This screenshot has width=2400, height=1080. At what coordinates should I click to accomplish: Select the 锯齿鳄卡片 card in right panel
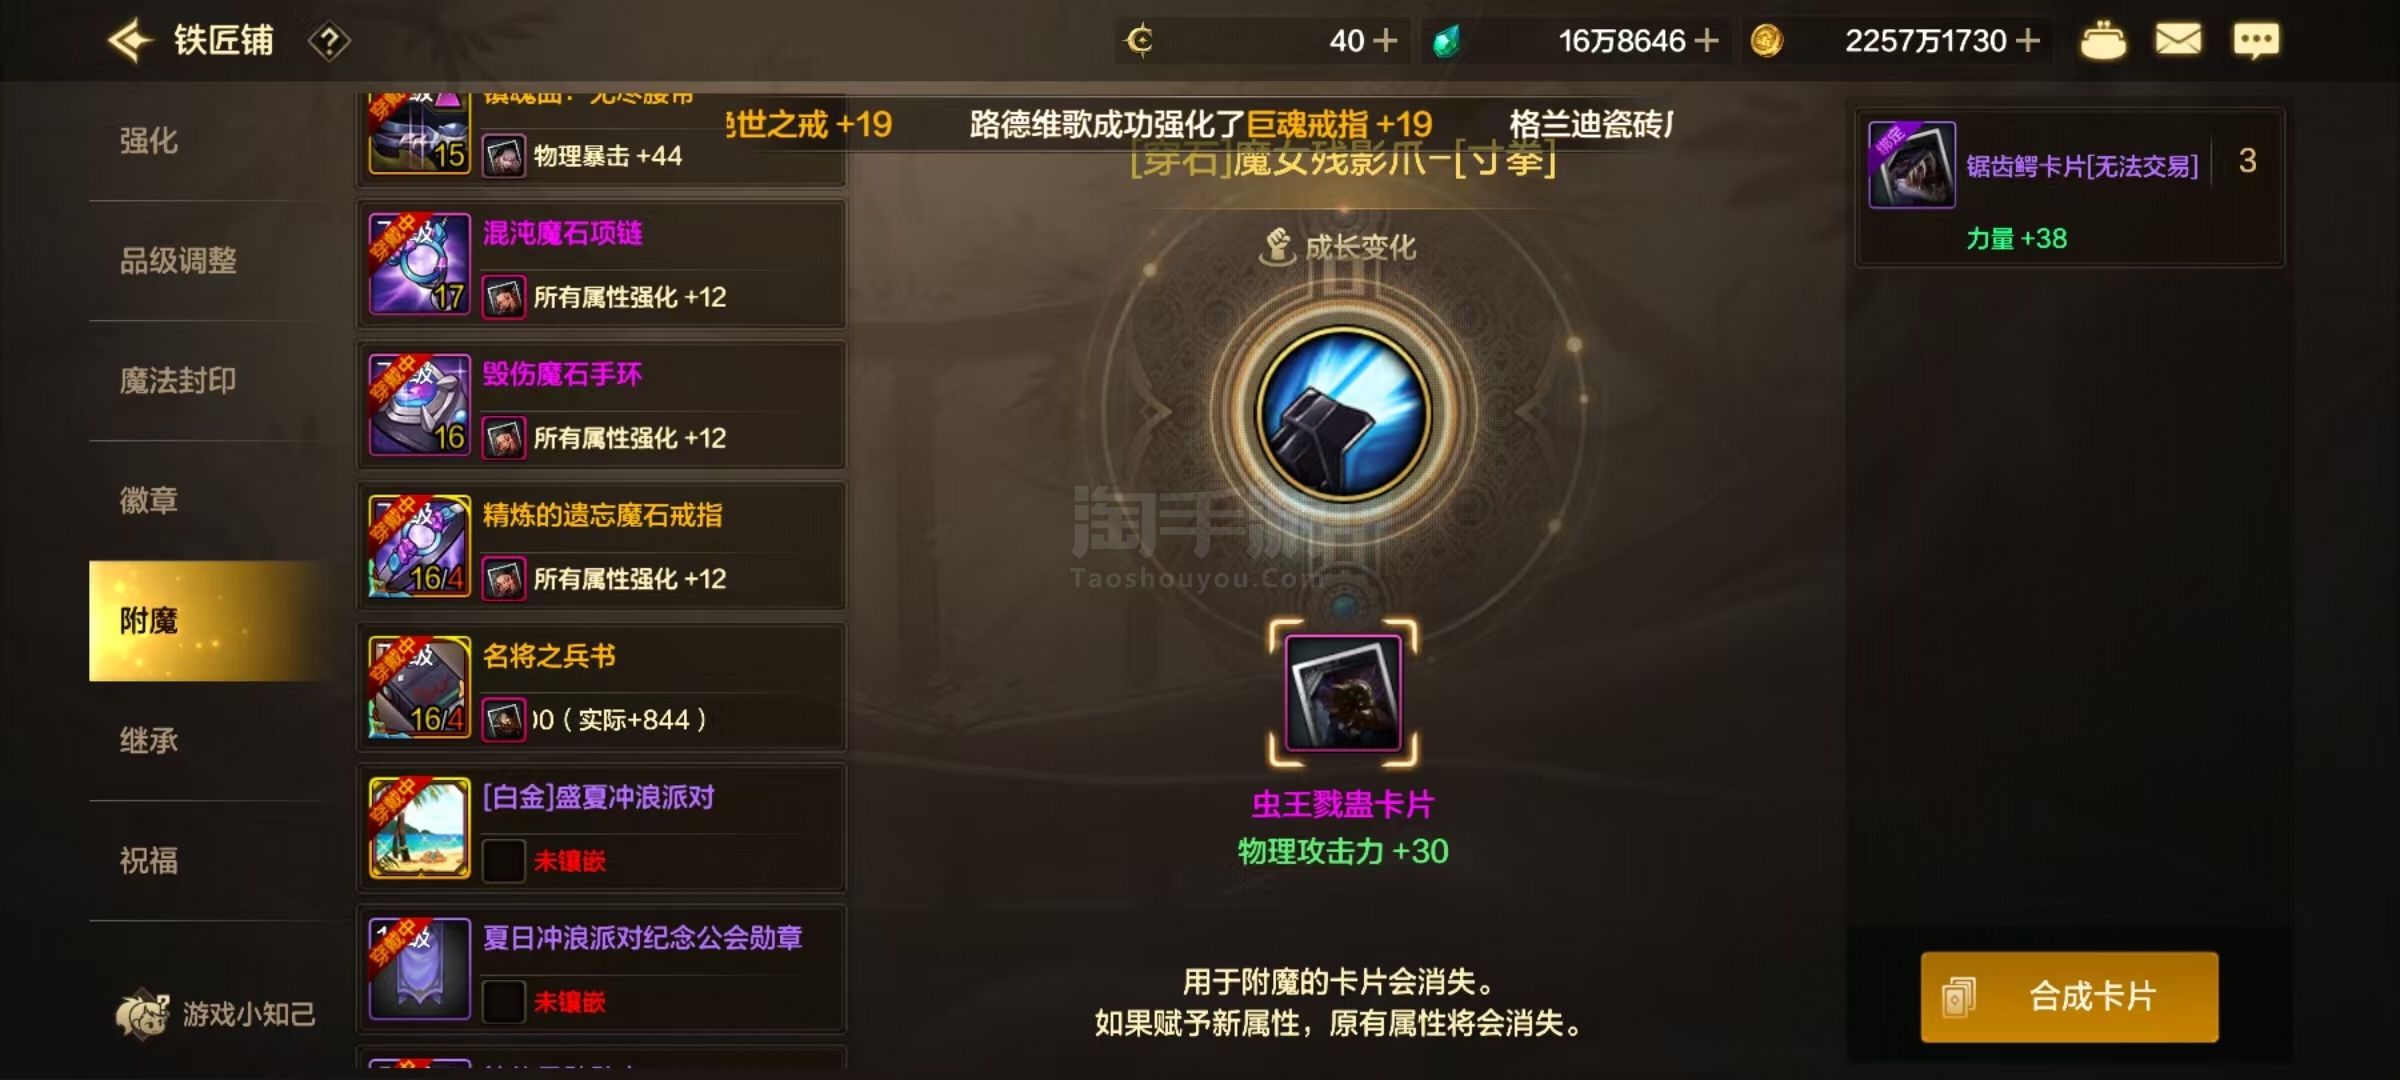point(2070,188)
